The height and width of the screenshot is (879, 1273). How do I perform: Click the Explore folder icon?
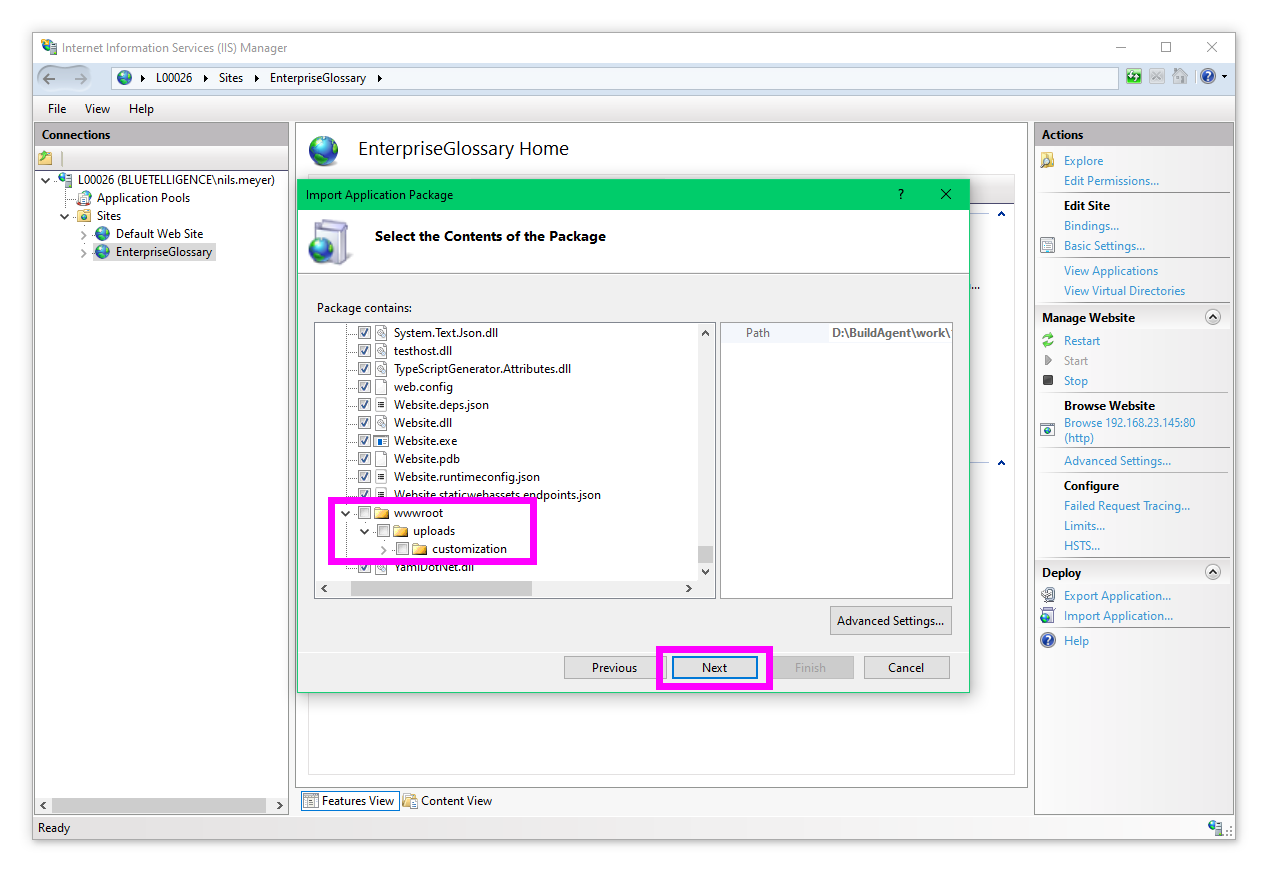click(1048, 161)
